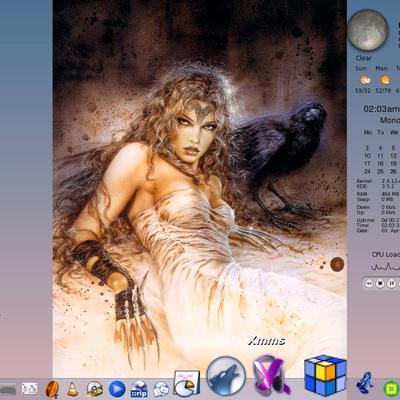Launch the Azureus blue frog icon

(x=364, y=383)
